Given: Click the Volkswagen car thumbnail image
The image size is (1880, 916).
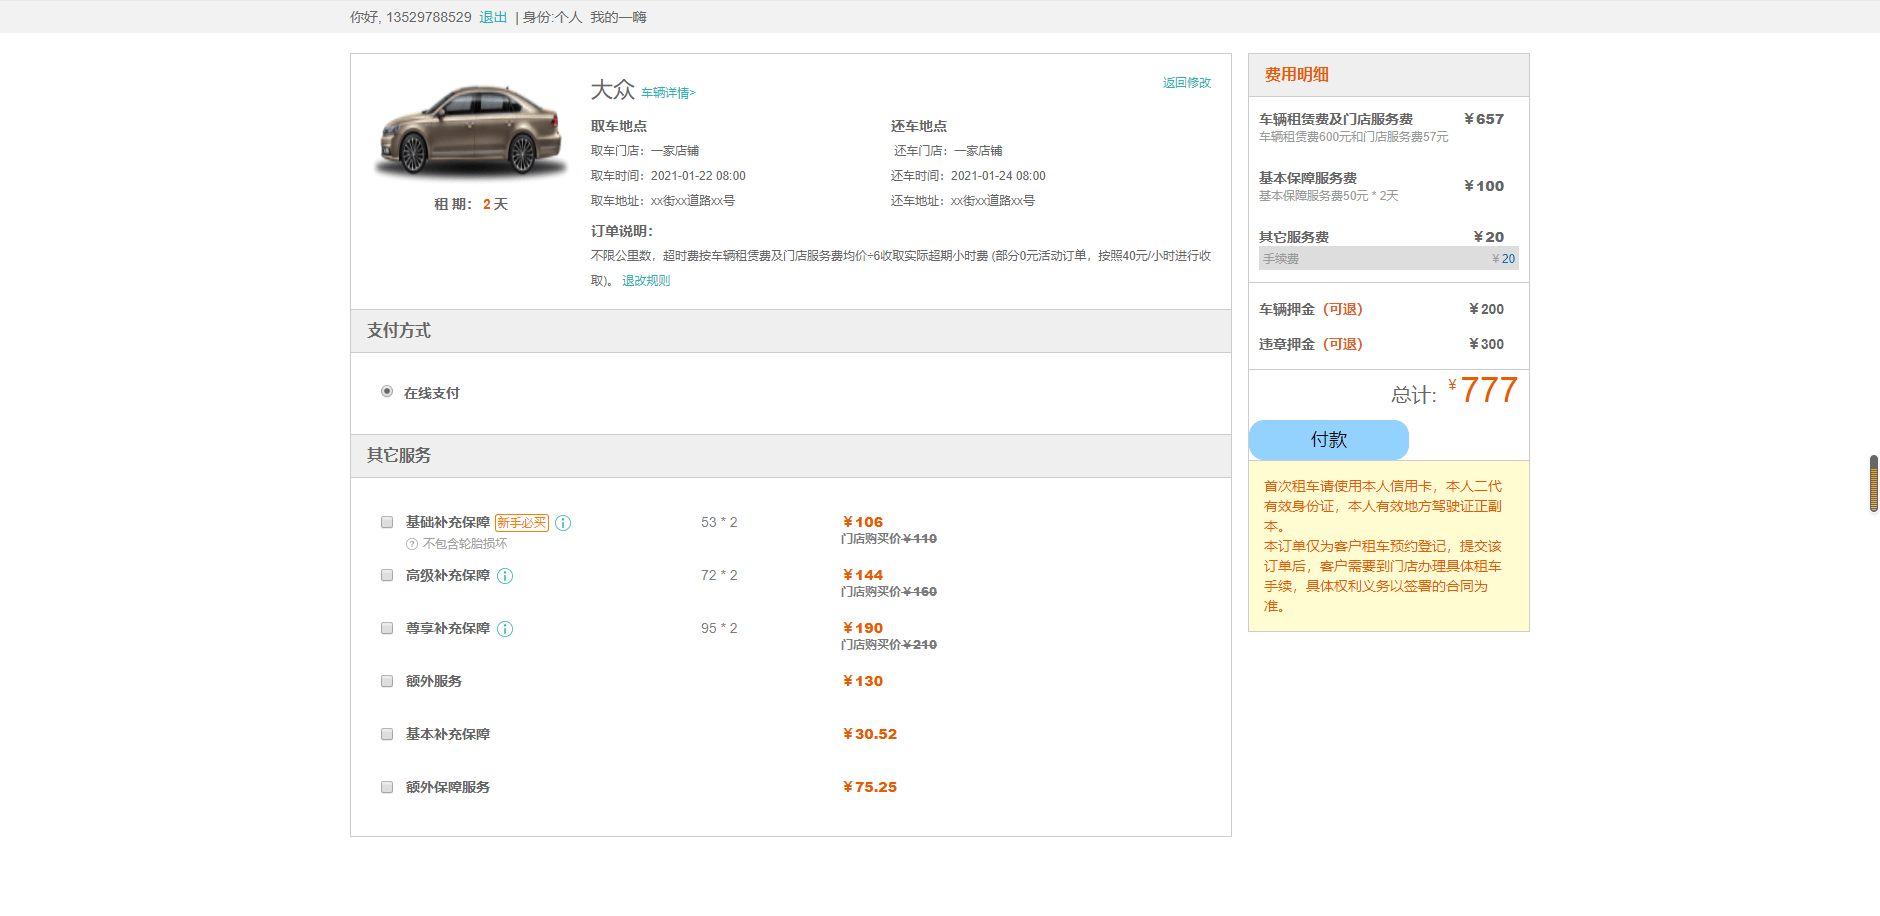Looking at the screenshot, I should point(470,132).
